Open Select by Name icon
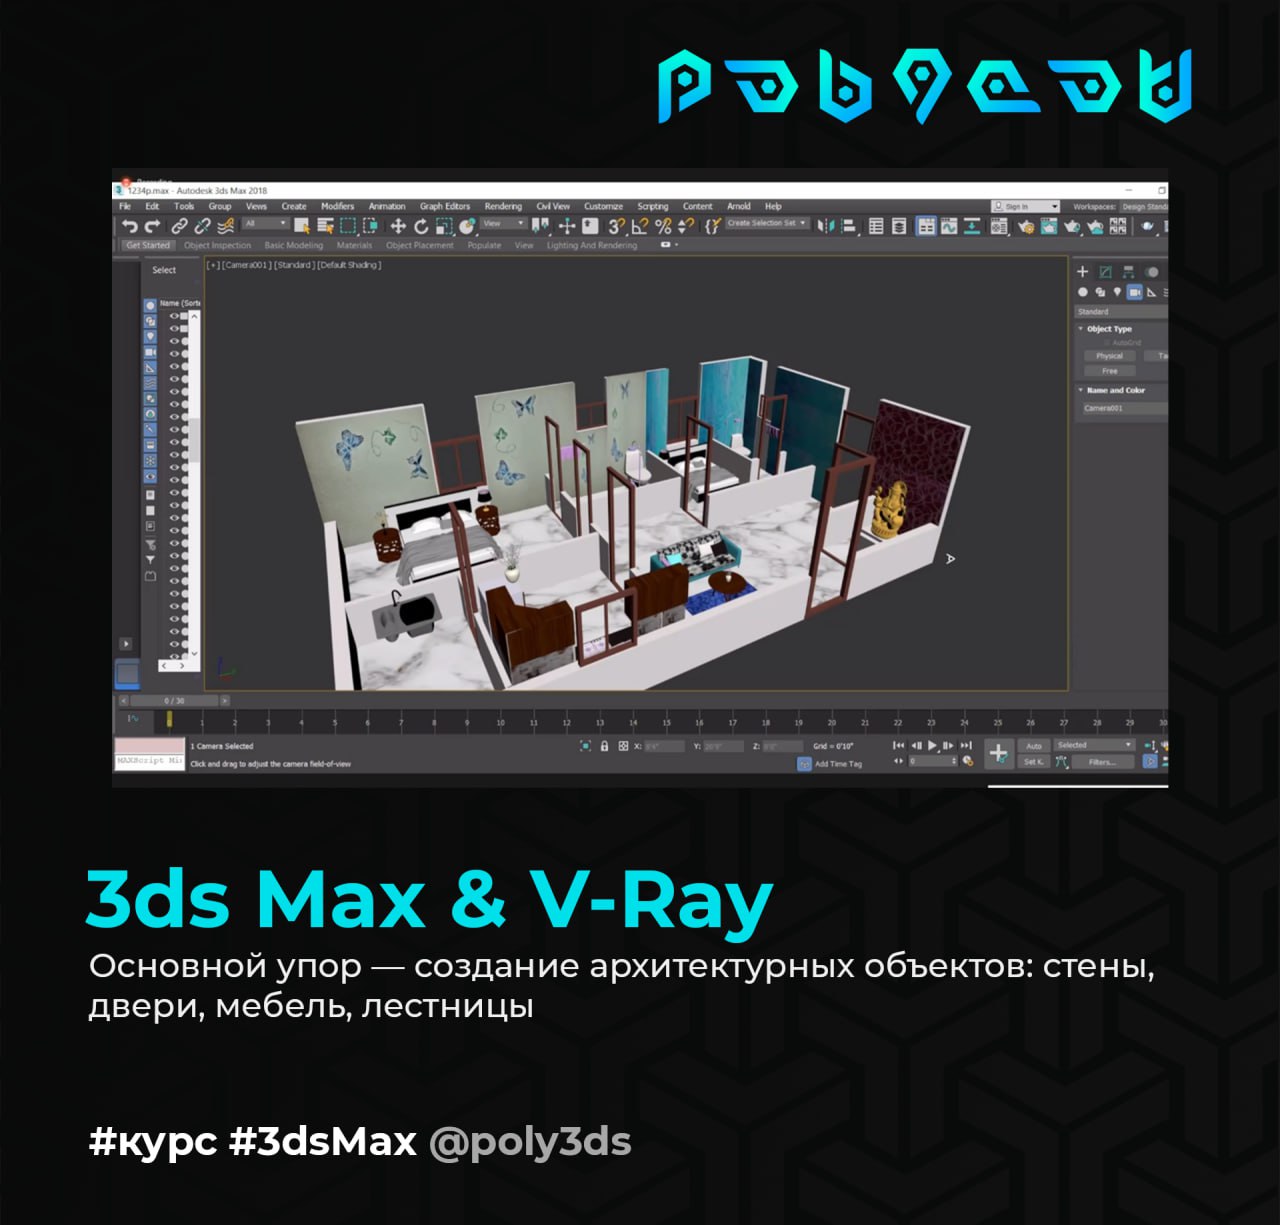 [325, 226]
